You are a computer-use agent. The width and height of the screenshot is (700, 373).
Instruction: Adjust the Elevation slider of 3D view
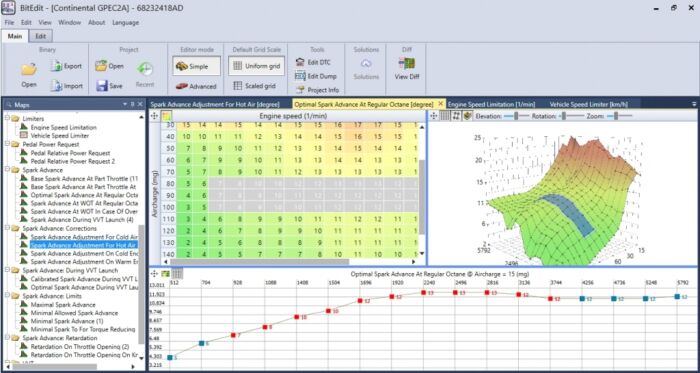516,116
